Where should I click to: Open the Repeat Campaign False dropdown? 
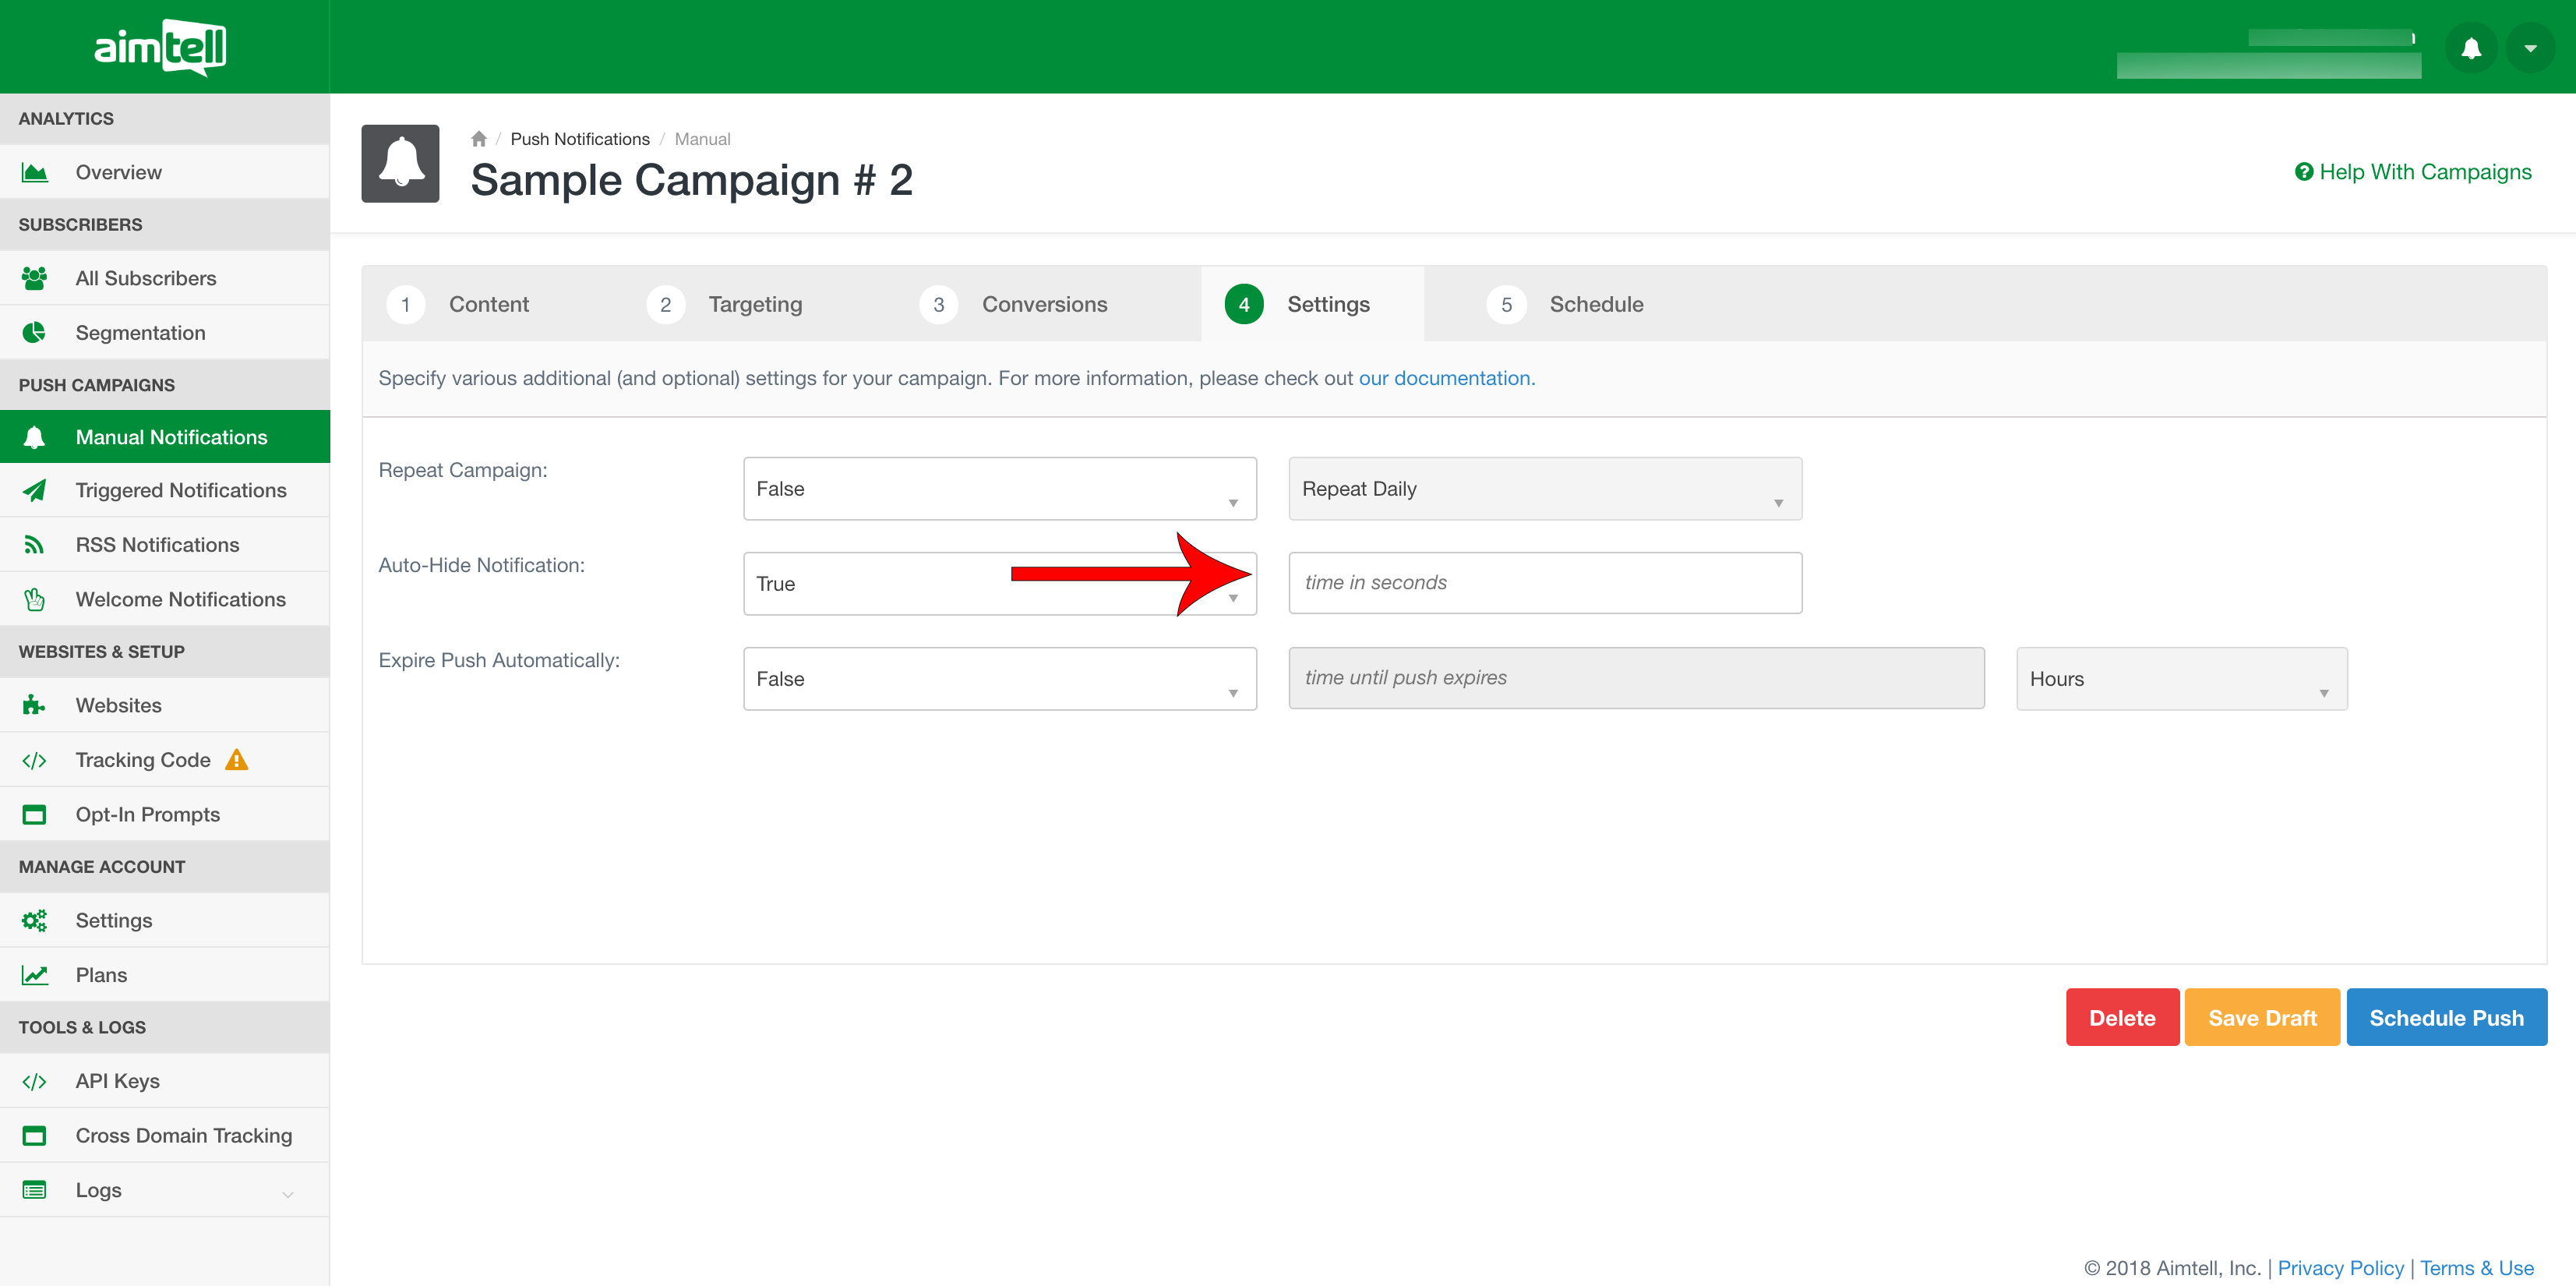point(999,489)
